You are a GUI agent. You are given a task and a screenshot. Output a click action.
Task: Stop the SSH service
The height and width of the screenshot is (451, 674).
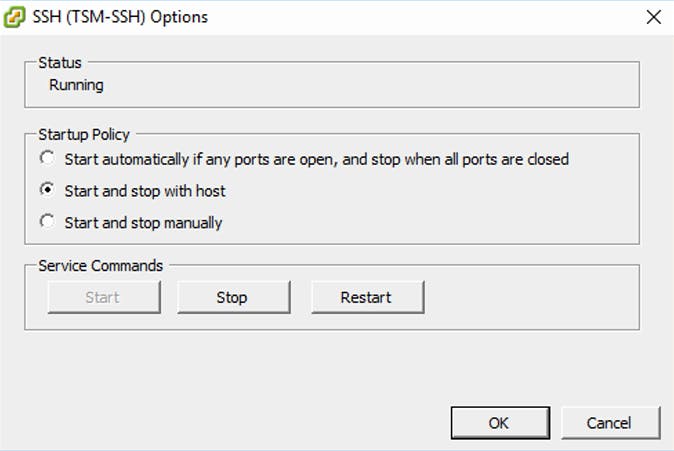point(232,297)
